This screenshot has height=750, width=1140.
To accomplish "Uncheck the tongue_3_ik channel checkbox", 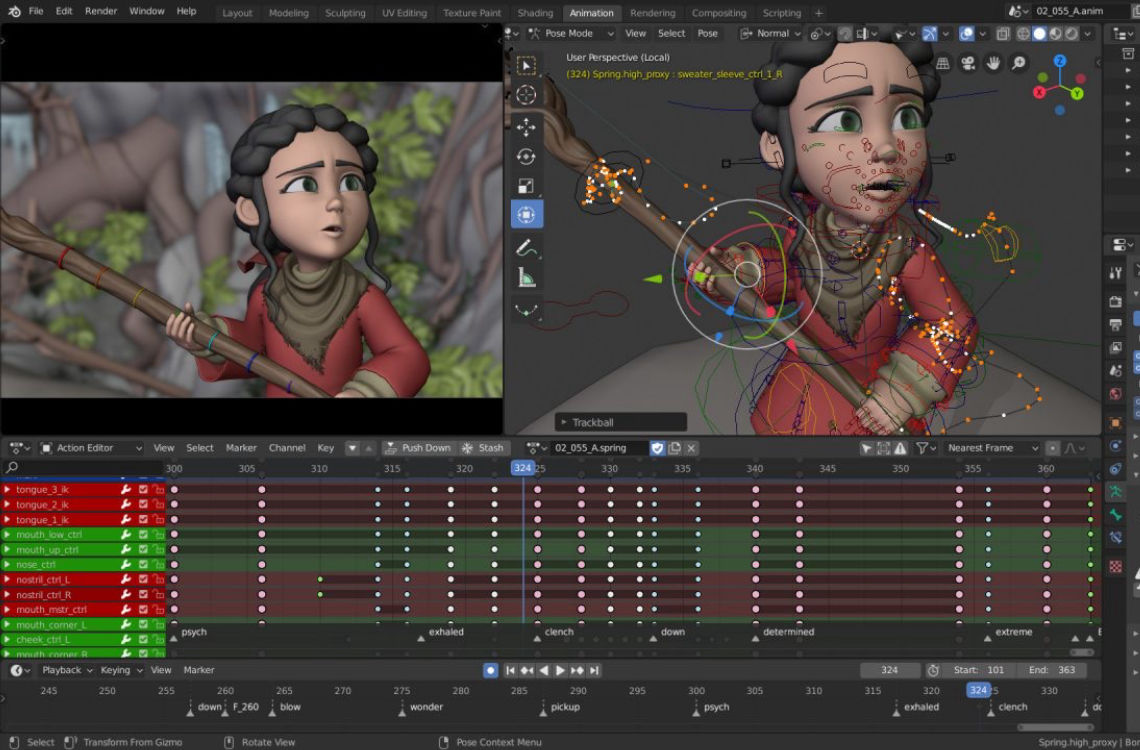I will point(143,490).
